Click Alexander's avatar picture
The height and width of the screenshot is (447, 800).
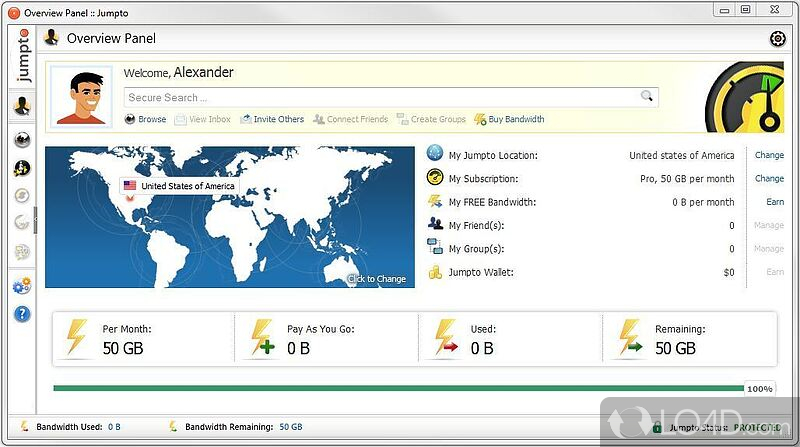tap(83, 98)
